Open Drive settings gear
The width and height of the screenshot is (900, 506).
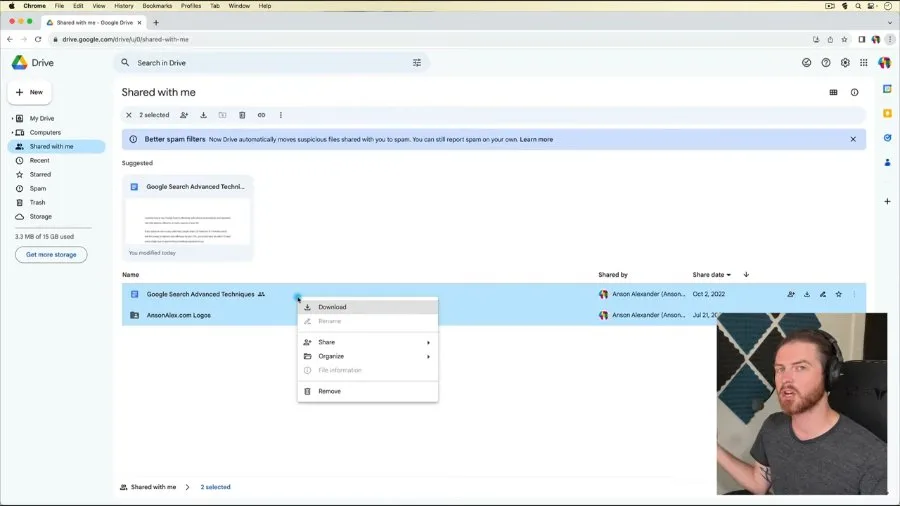pyautogui.click(x=845, y=63)
